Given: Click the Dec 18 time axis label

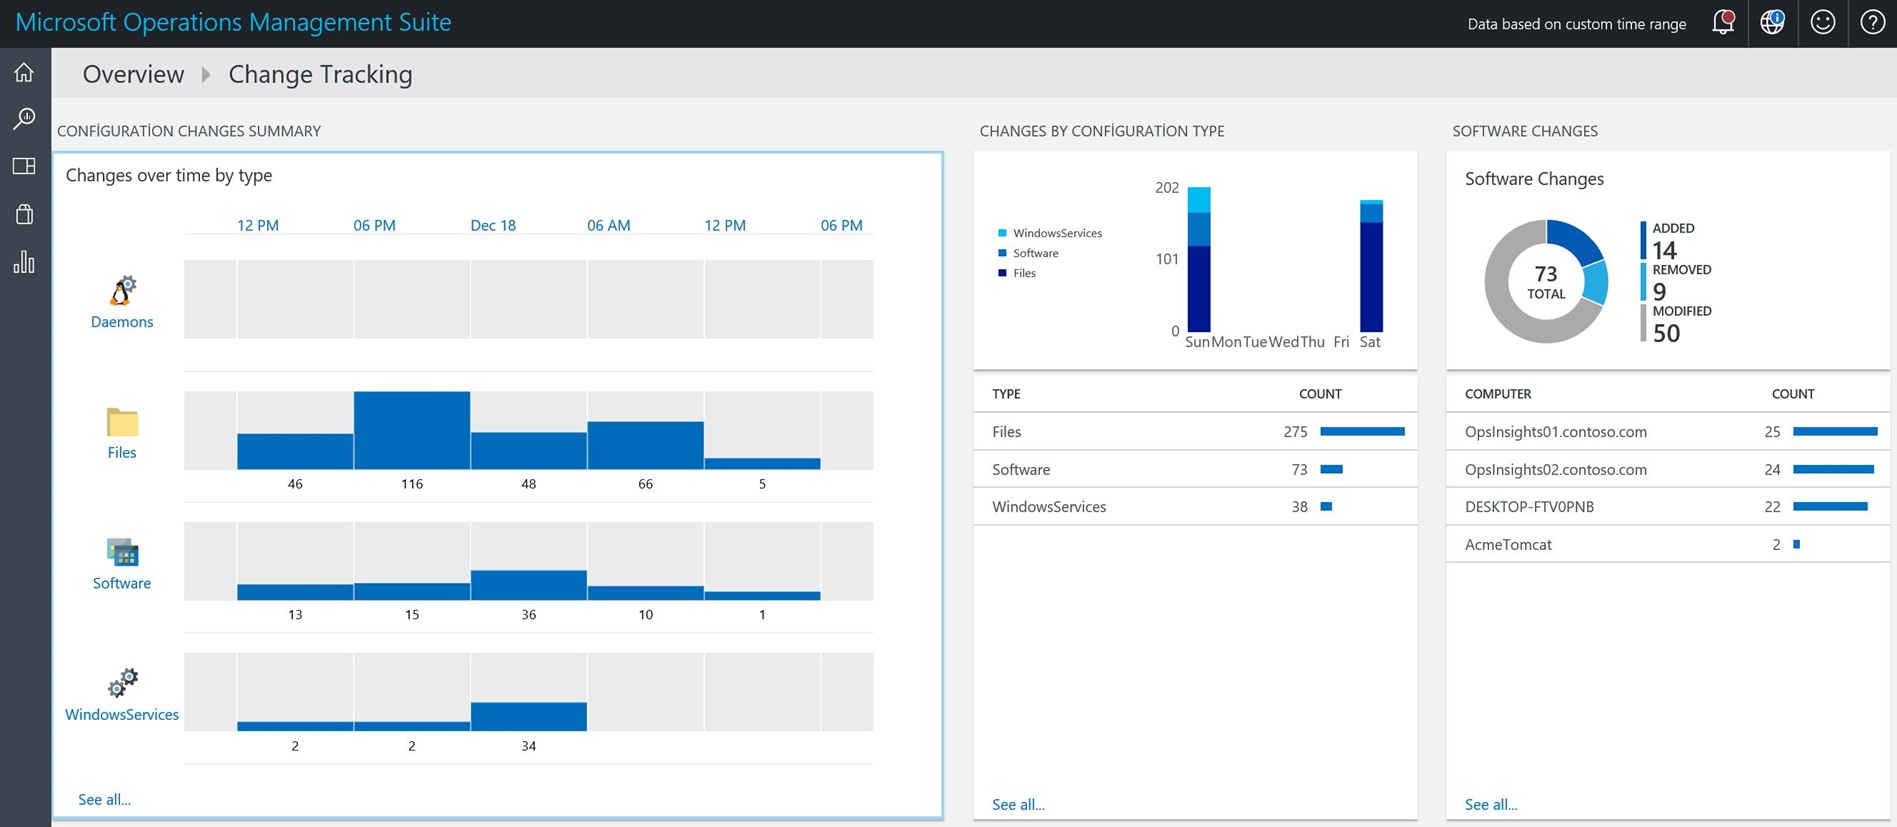Looking at the screenshot, I should tap(493, 225).
